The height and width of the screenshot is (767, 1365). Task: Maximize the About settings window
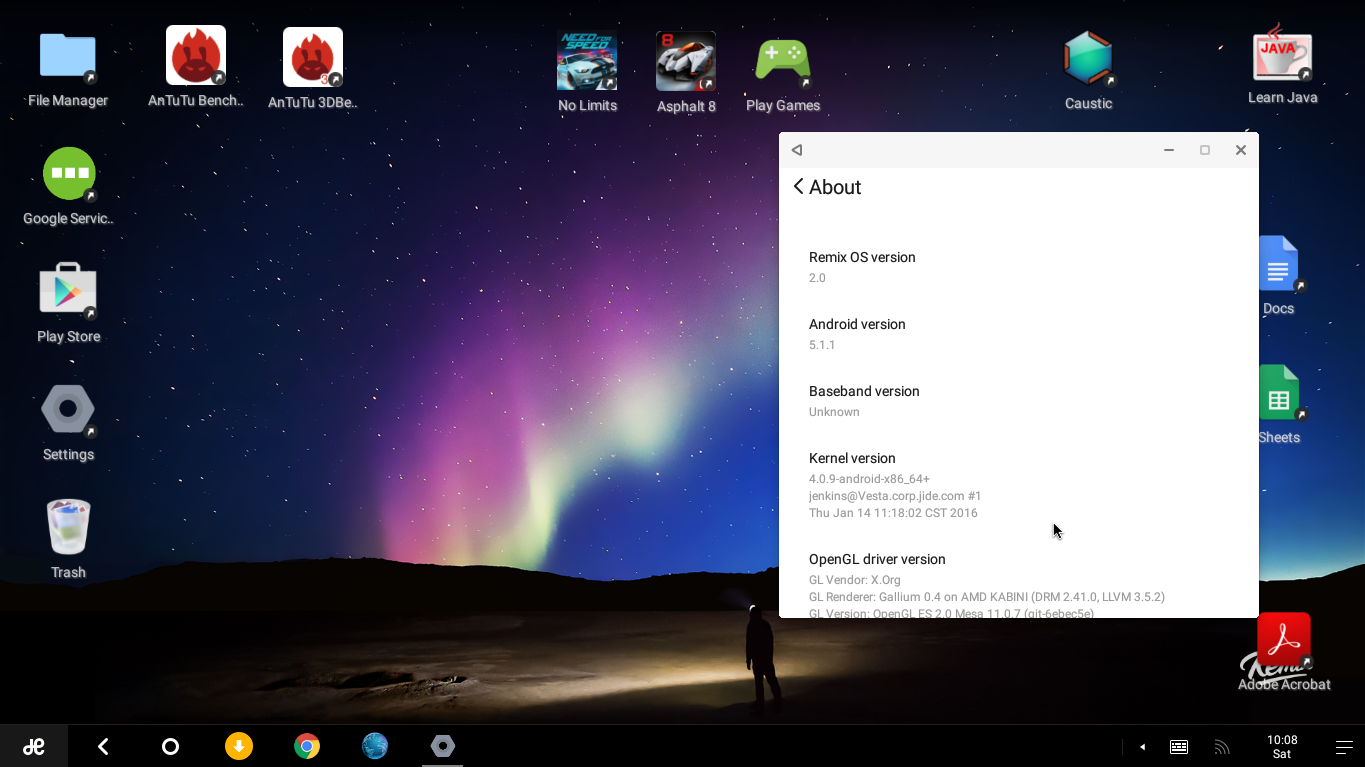(1205, 150)
